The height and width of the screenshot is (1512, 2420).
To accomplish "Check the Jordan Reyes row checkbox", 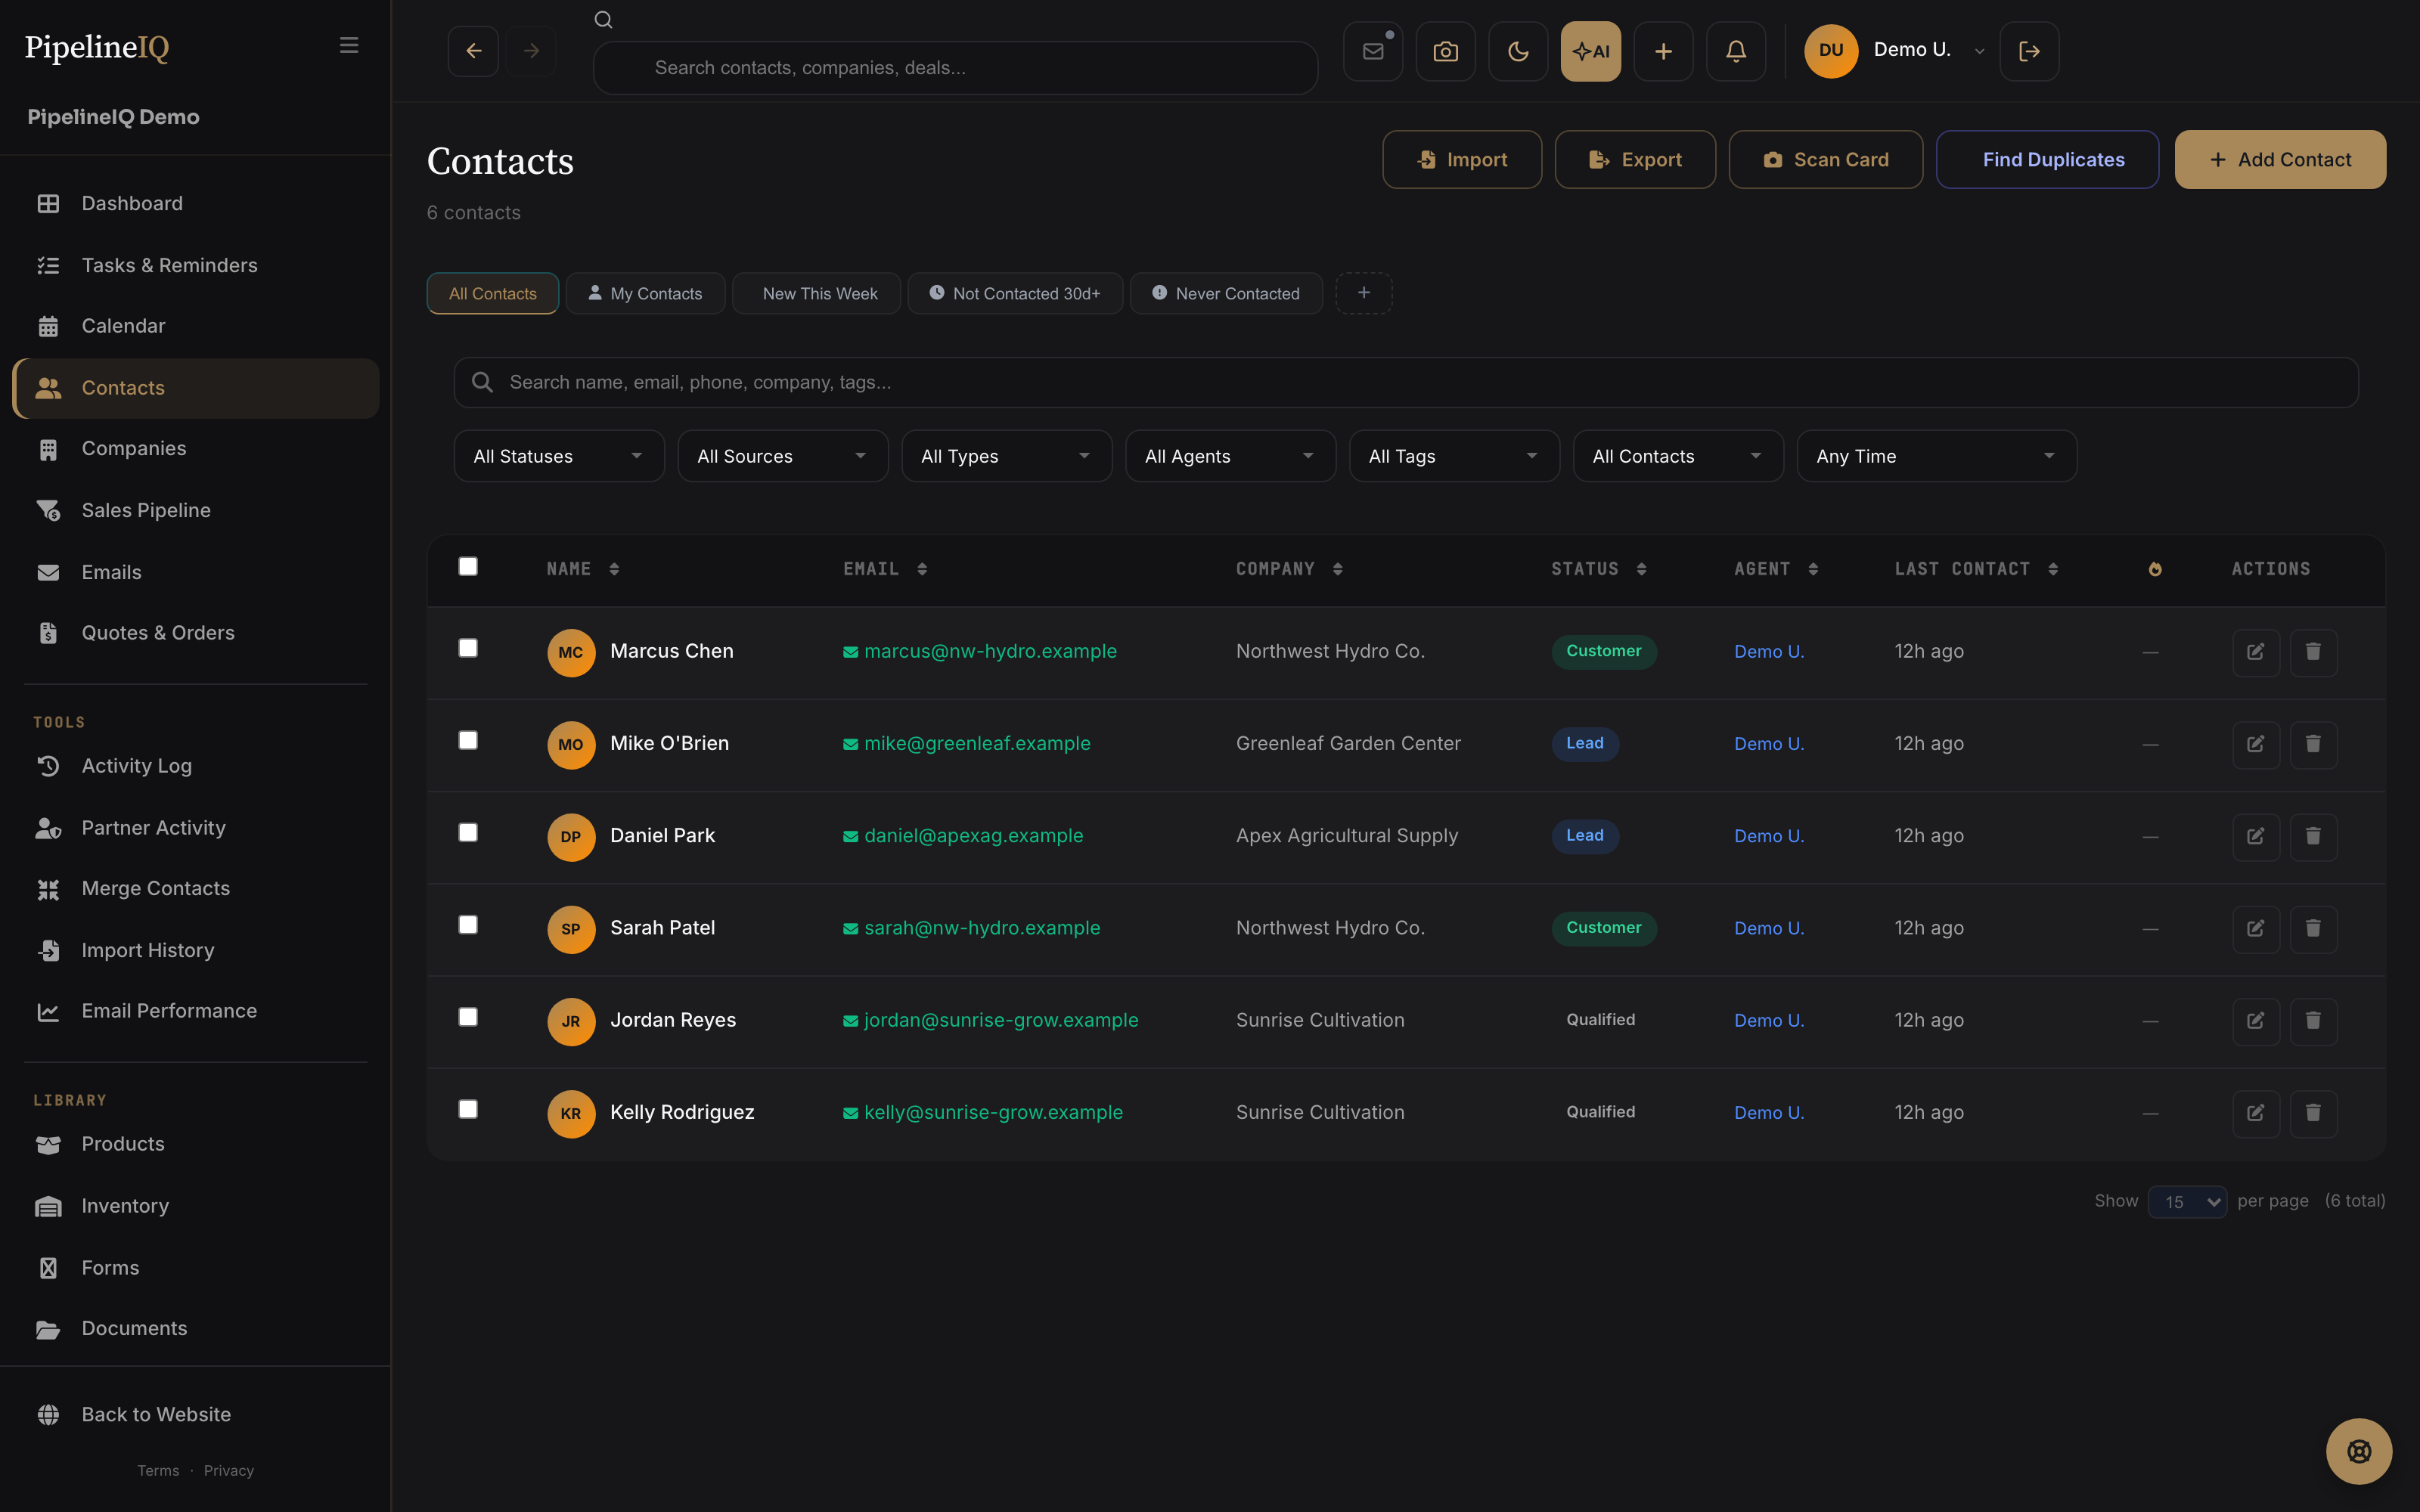I will click(468, 1017).
